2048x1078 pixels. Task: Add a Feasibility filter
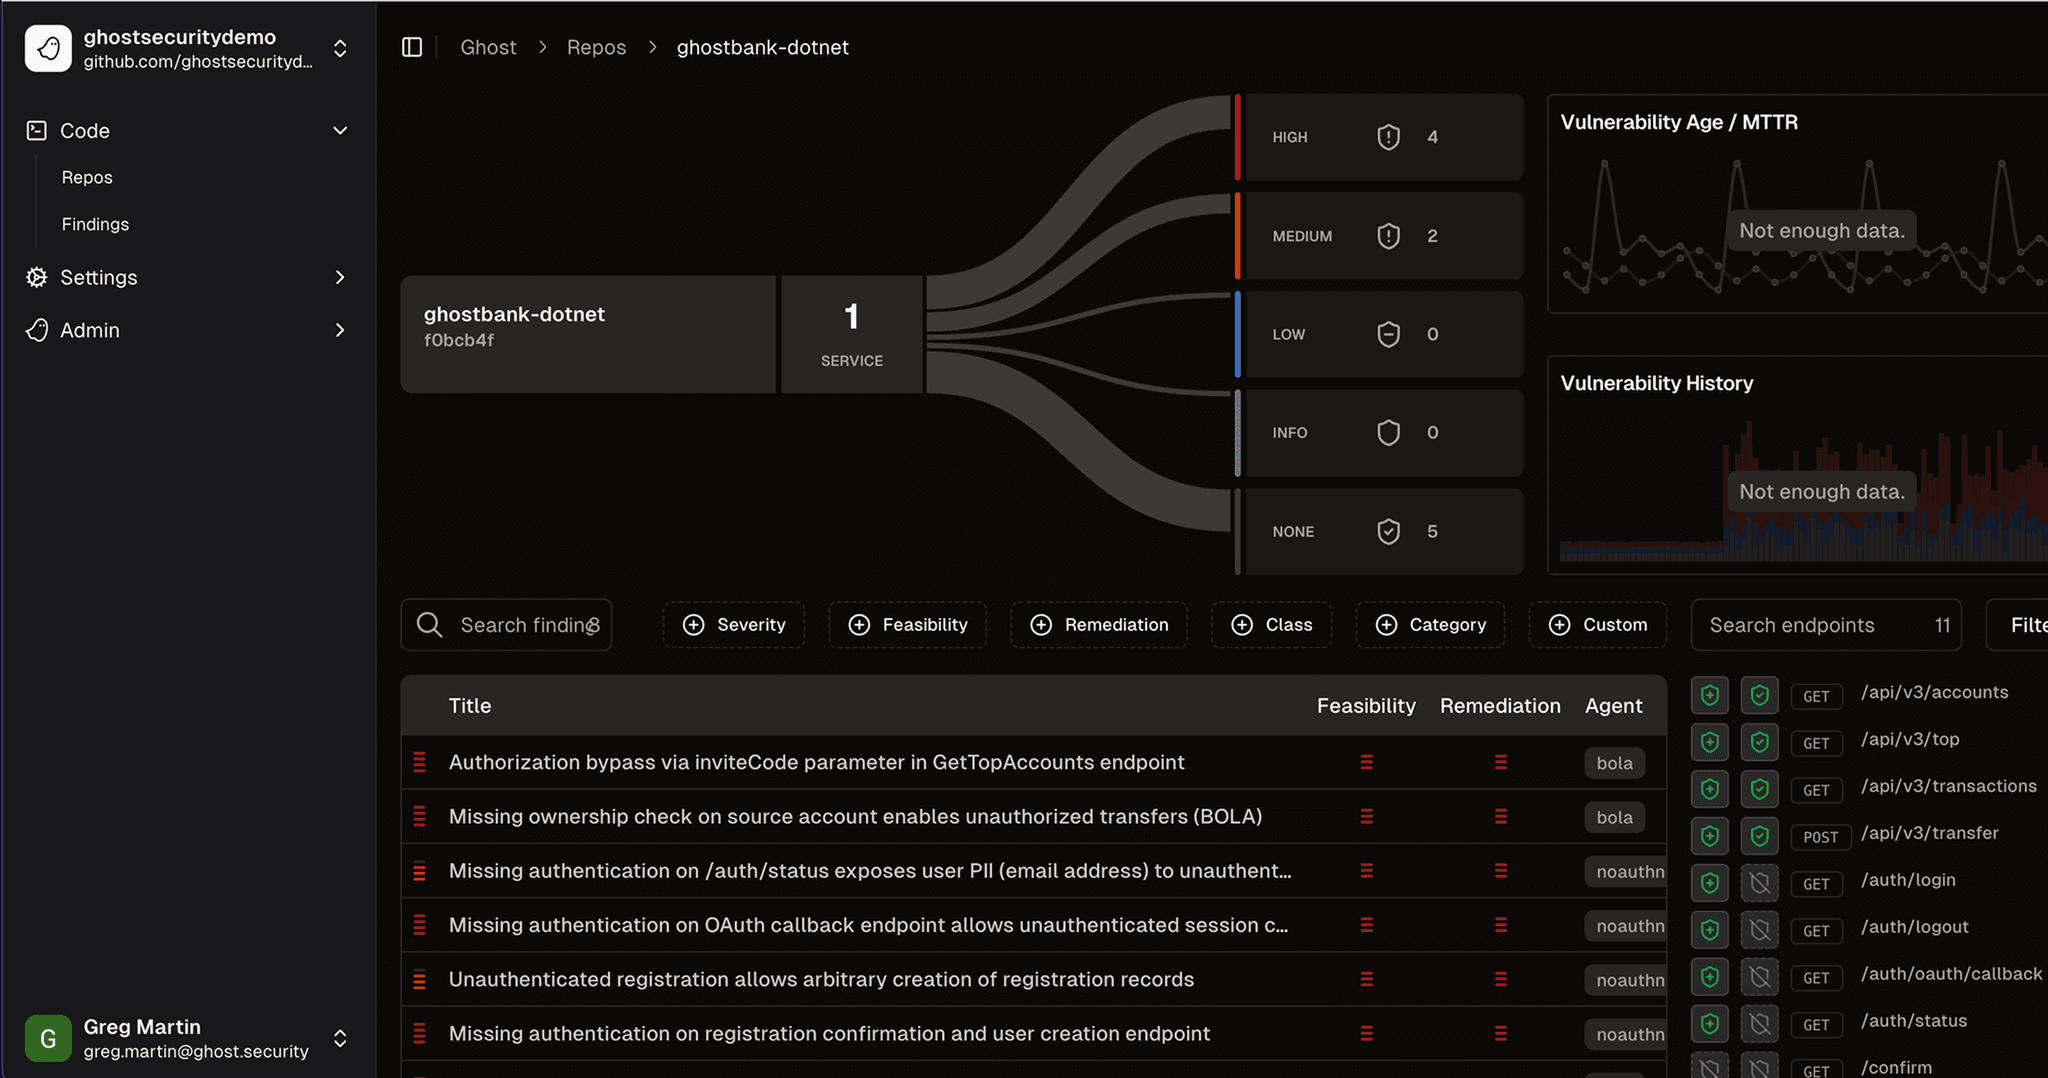click(908, 625)
